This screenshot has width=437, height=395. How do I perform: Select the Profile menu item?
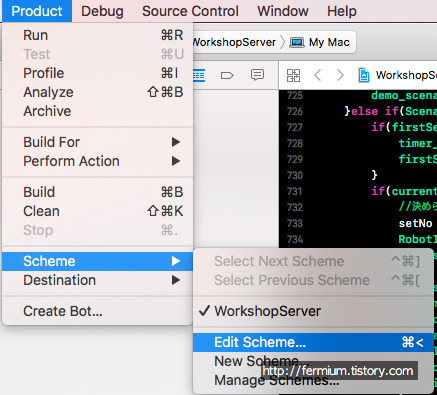pyautogui.click(x=97, y=73)
